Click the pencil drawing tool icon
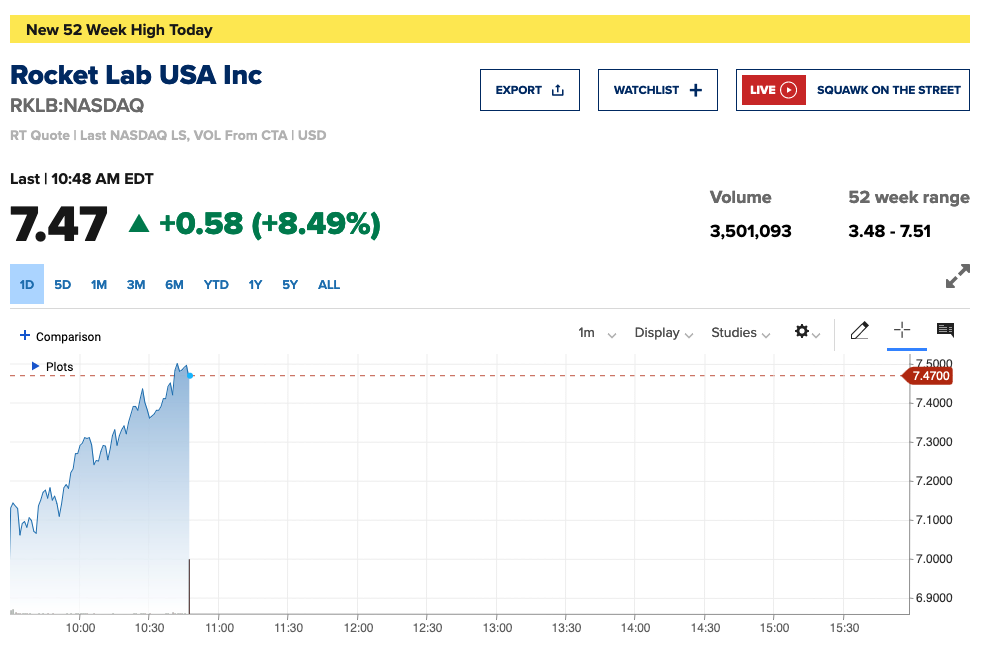Viewport: 983px width, 653px height. pos(859,331)
